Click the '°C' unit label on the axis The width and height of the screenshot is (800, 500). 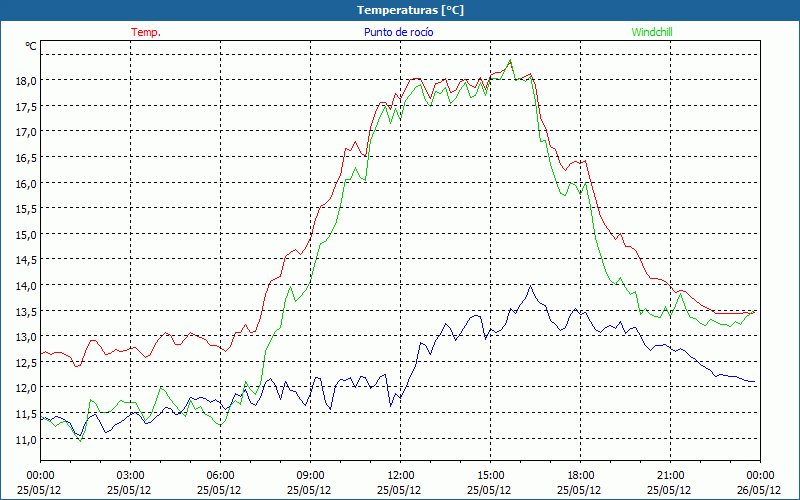click(31, 46)
